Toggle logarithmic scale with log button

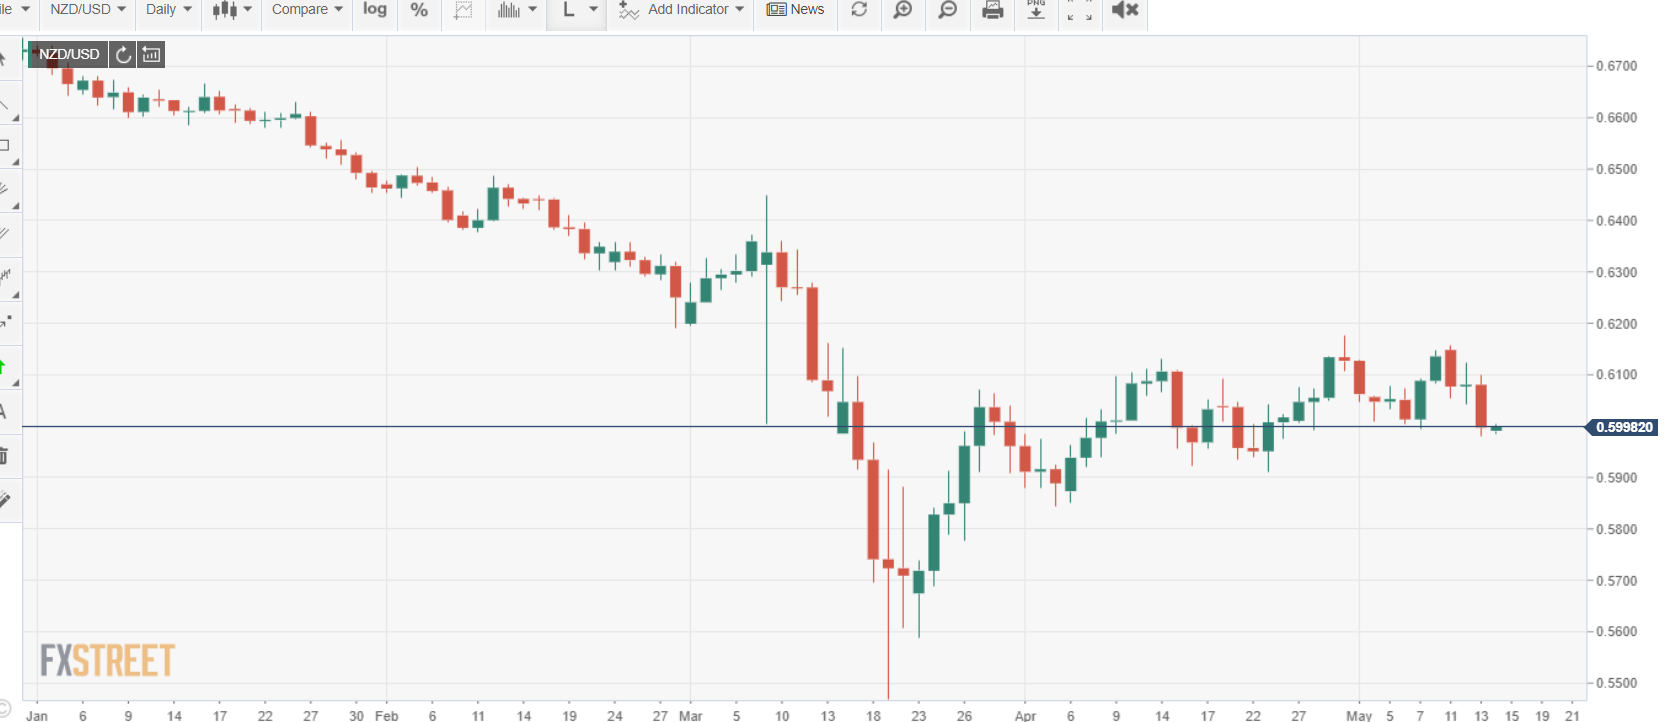375,10
